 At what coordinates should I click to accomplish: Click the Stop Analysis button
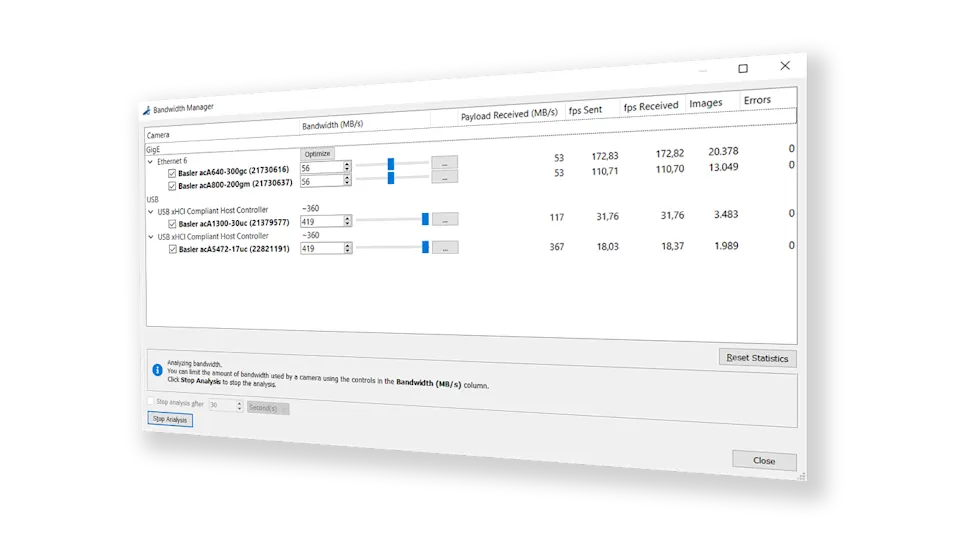[170, 419]
